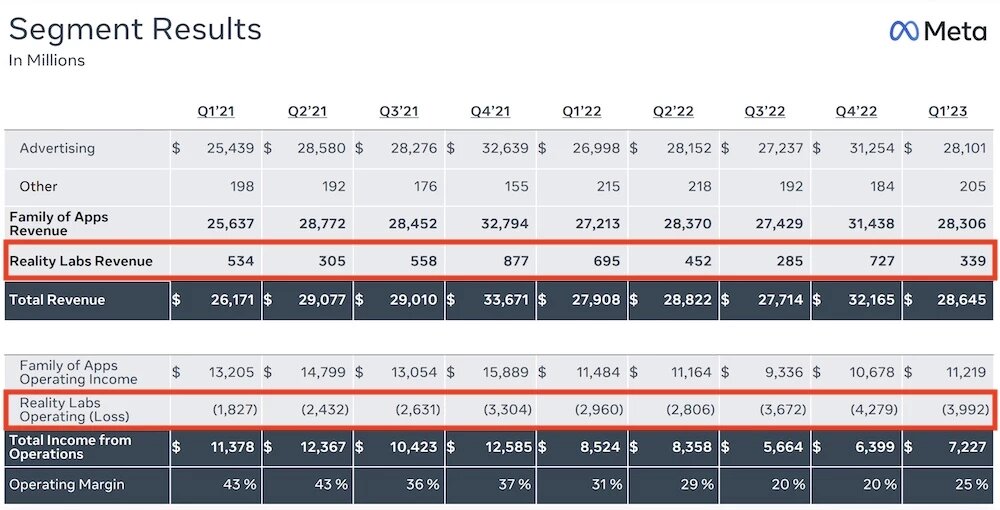The width and height of the screenshot is (1000, 510).
Task: Click the Q1'23 column header
Action: [948, 111]
